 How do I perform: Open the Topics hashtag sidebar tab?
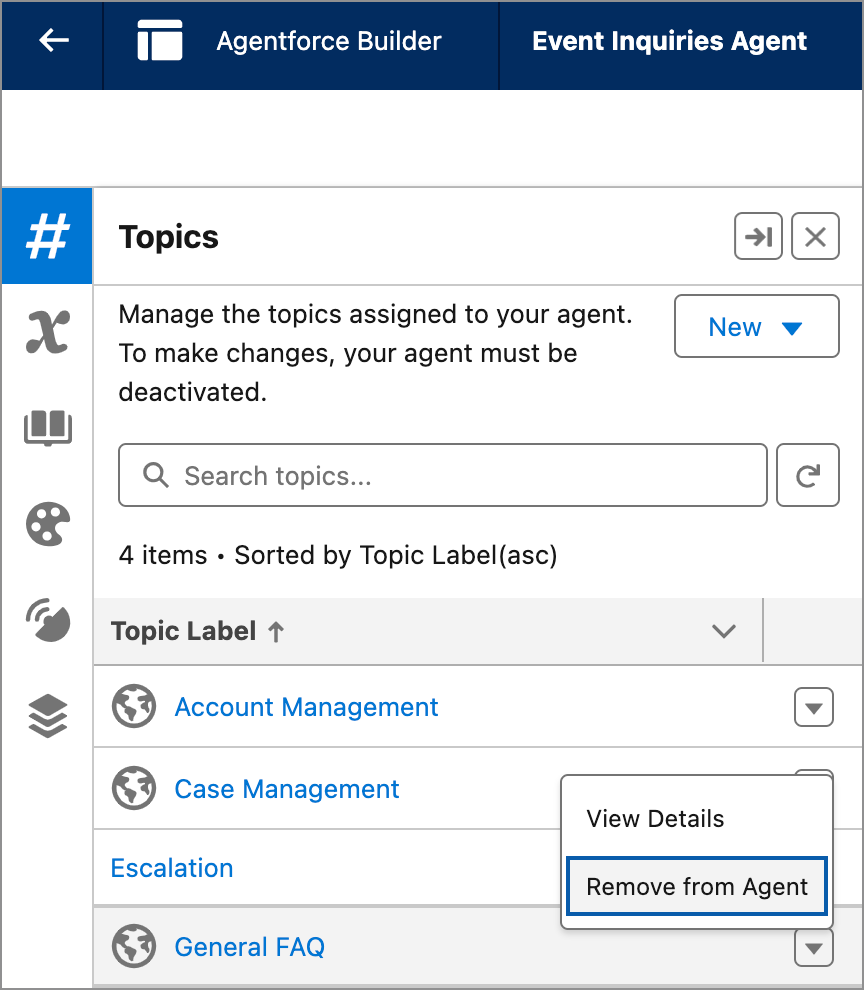point(47,236)
